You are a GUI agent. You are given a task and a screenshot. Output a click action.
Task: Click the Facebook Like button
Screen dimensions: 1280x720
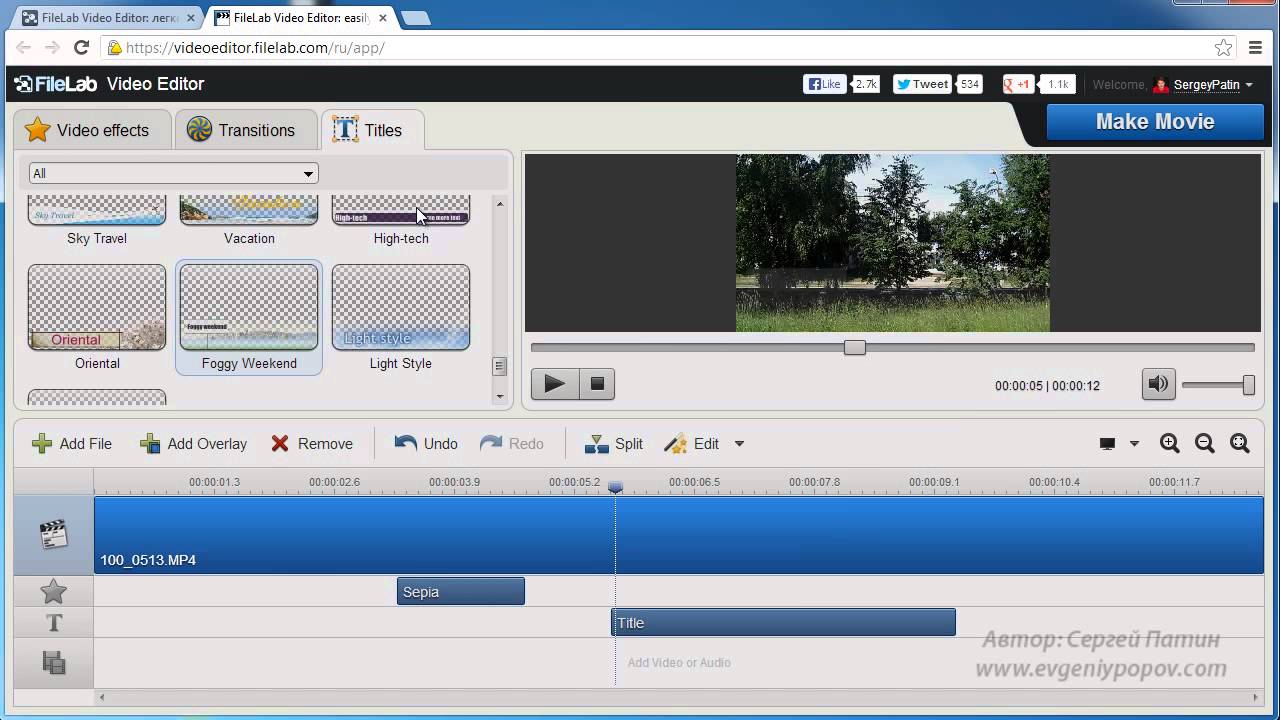[825, 85]
